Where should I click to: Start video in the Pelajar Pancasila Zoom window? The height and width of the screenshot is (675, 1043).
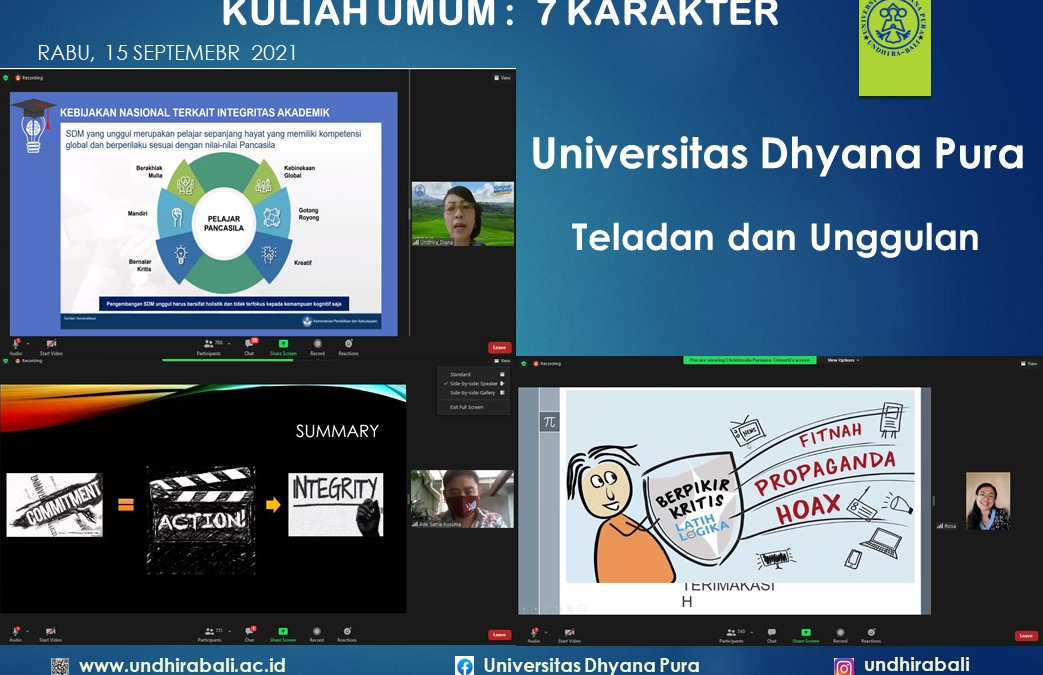pos(51,346)
